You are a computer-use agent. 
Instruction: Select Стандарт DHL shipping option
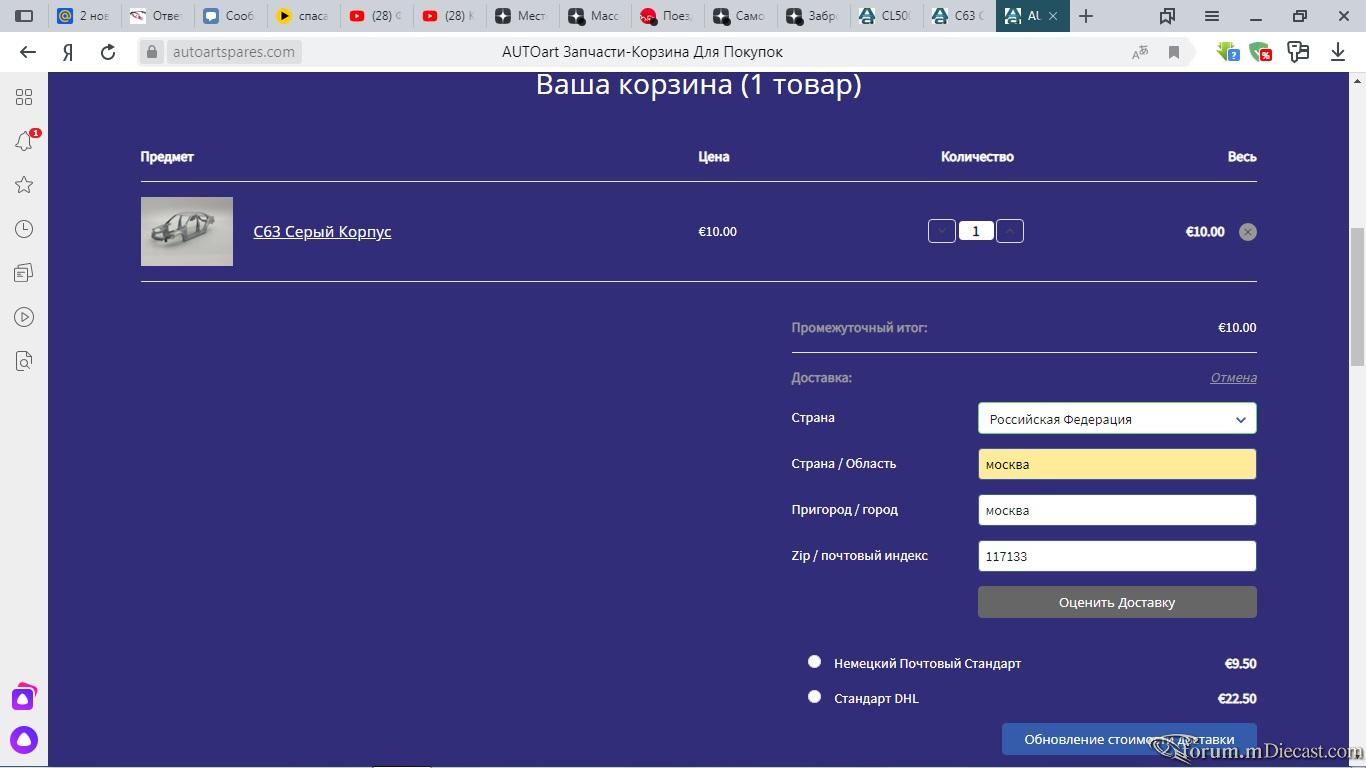814,697
